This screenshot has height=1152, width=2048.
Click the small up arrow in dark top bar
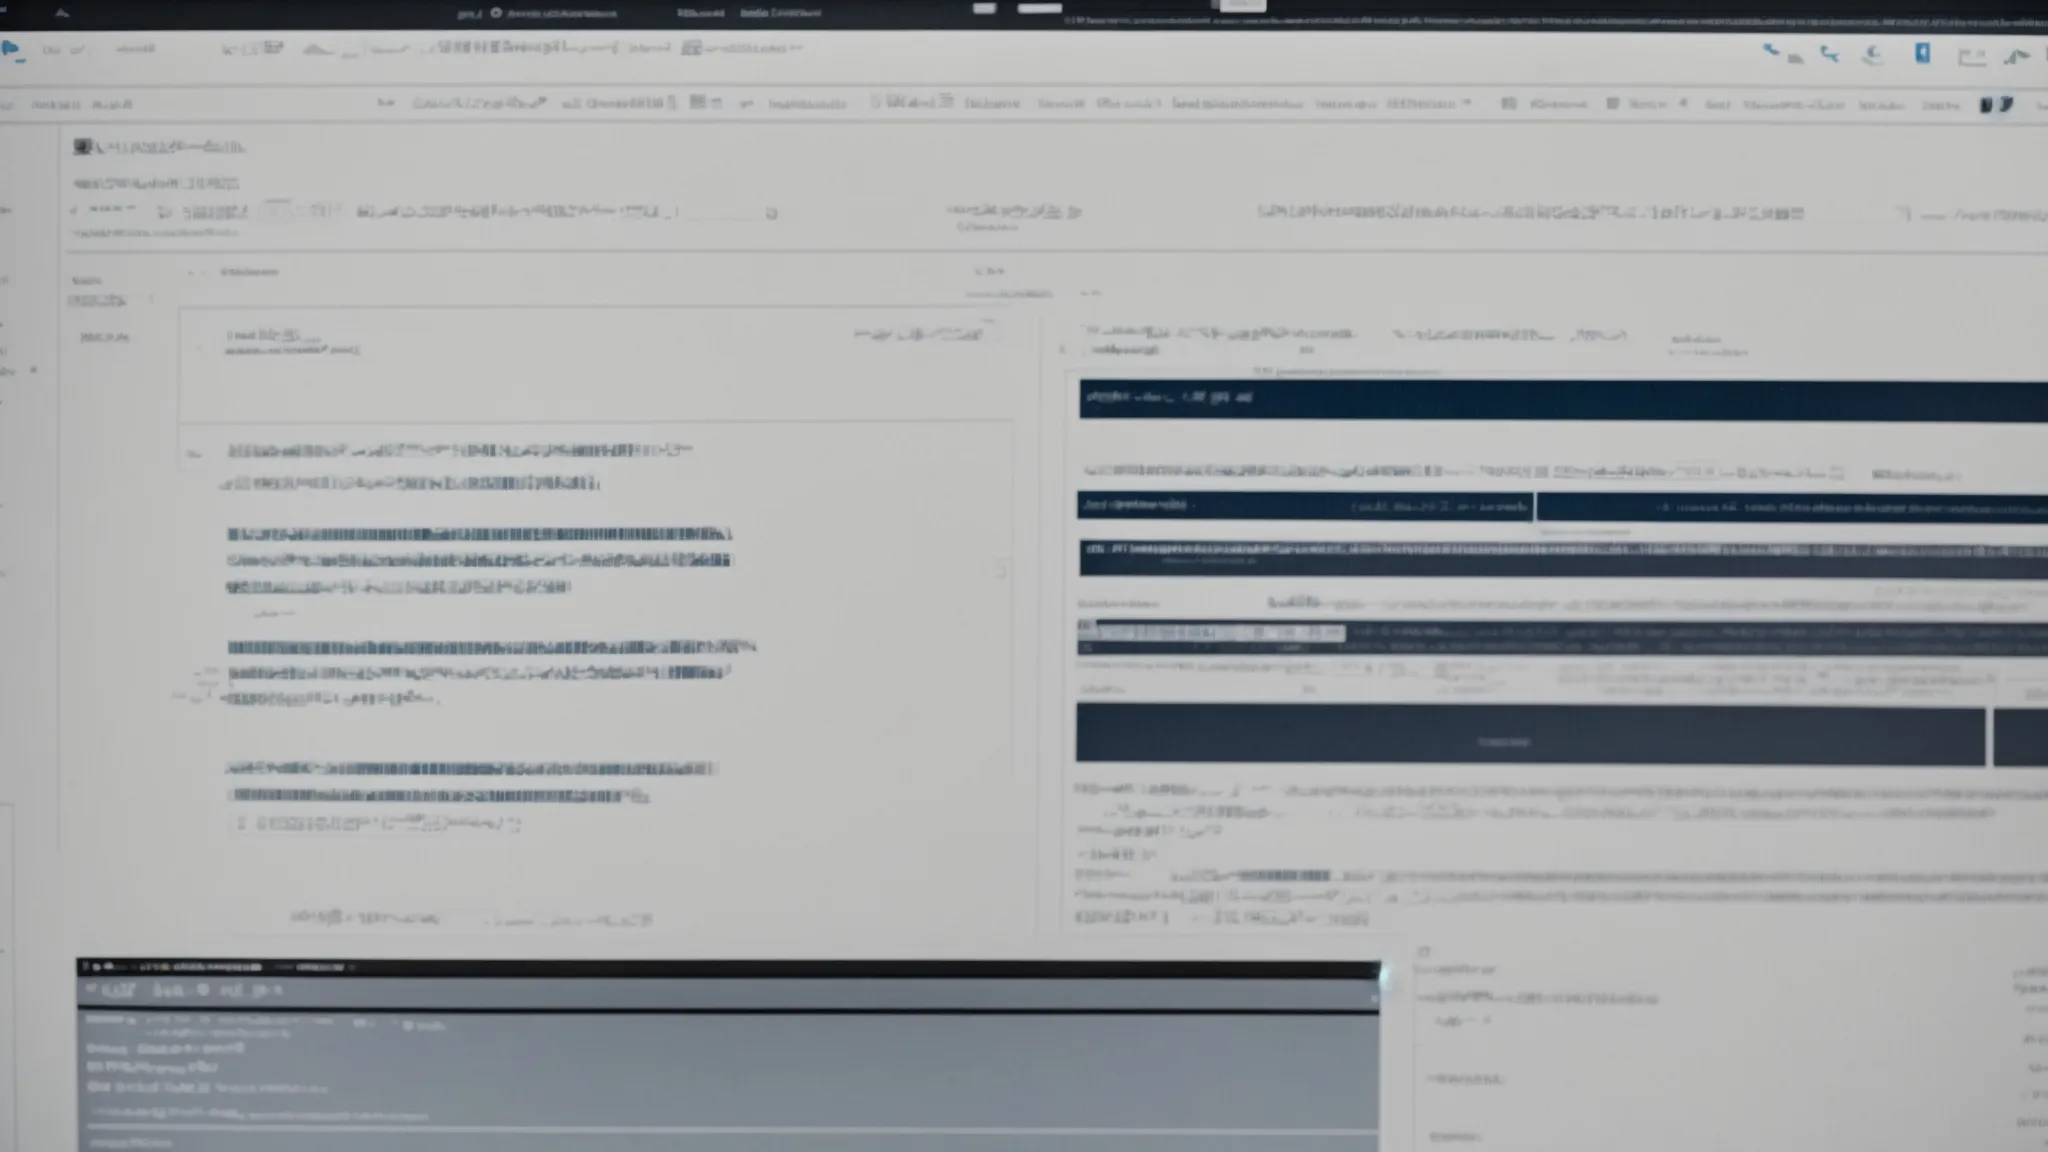tap(62, 13)
